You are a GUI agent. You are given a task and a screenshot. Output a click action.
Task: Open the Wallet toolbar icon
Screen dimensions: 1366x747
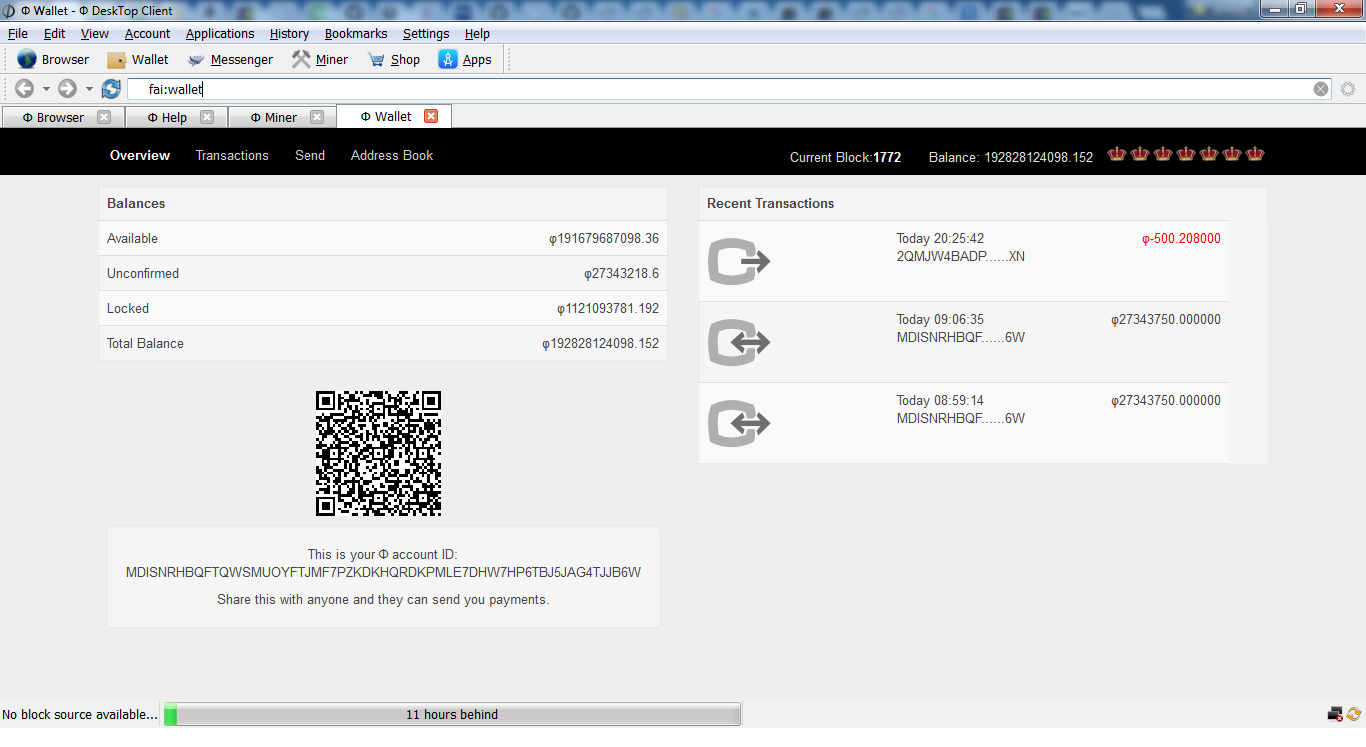pos(116,60)
